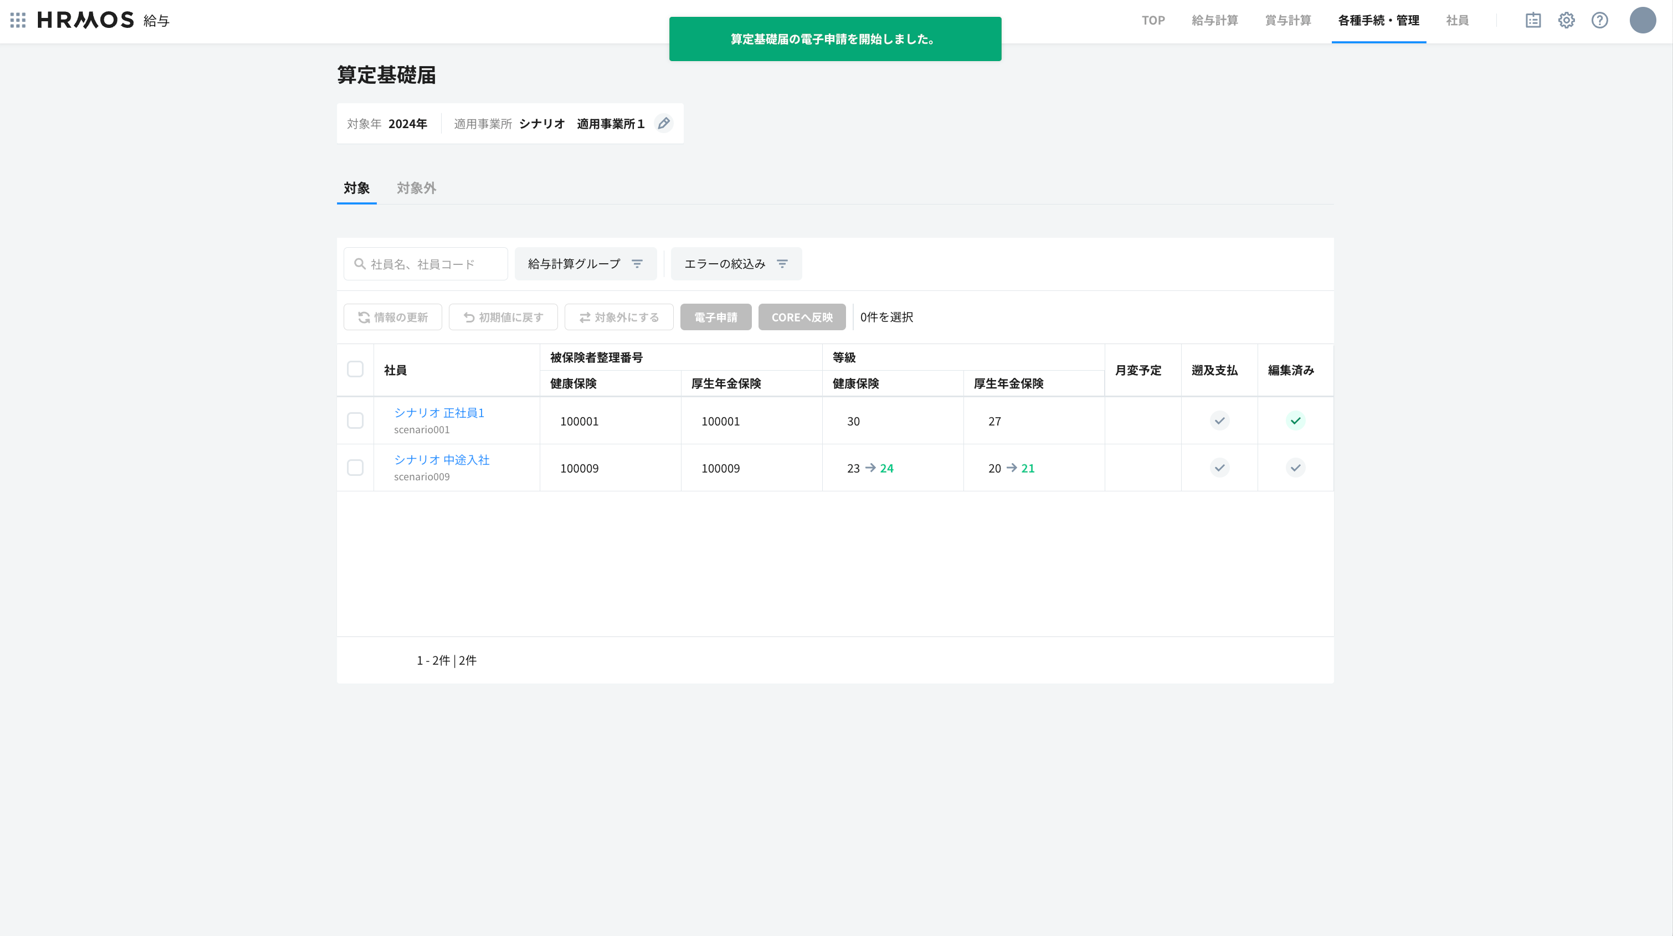
Task: Open the help question mark icon
Action: [x=1599, y=20]
